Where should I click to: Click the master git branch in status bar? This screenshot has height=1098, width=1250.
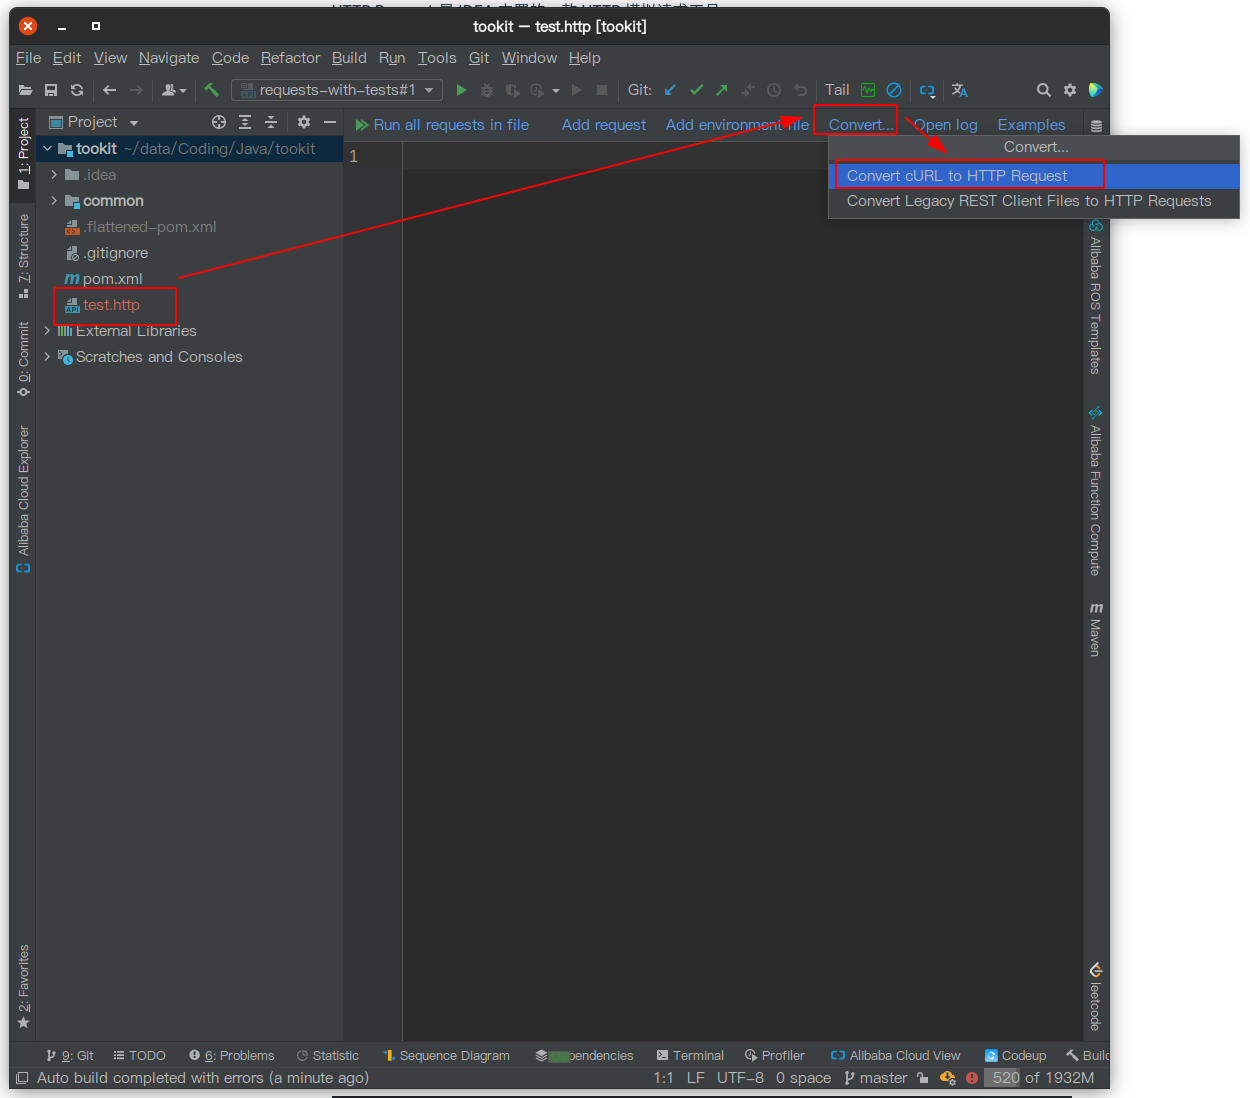(876, 1078)
